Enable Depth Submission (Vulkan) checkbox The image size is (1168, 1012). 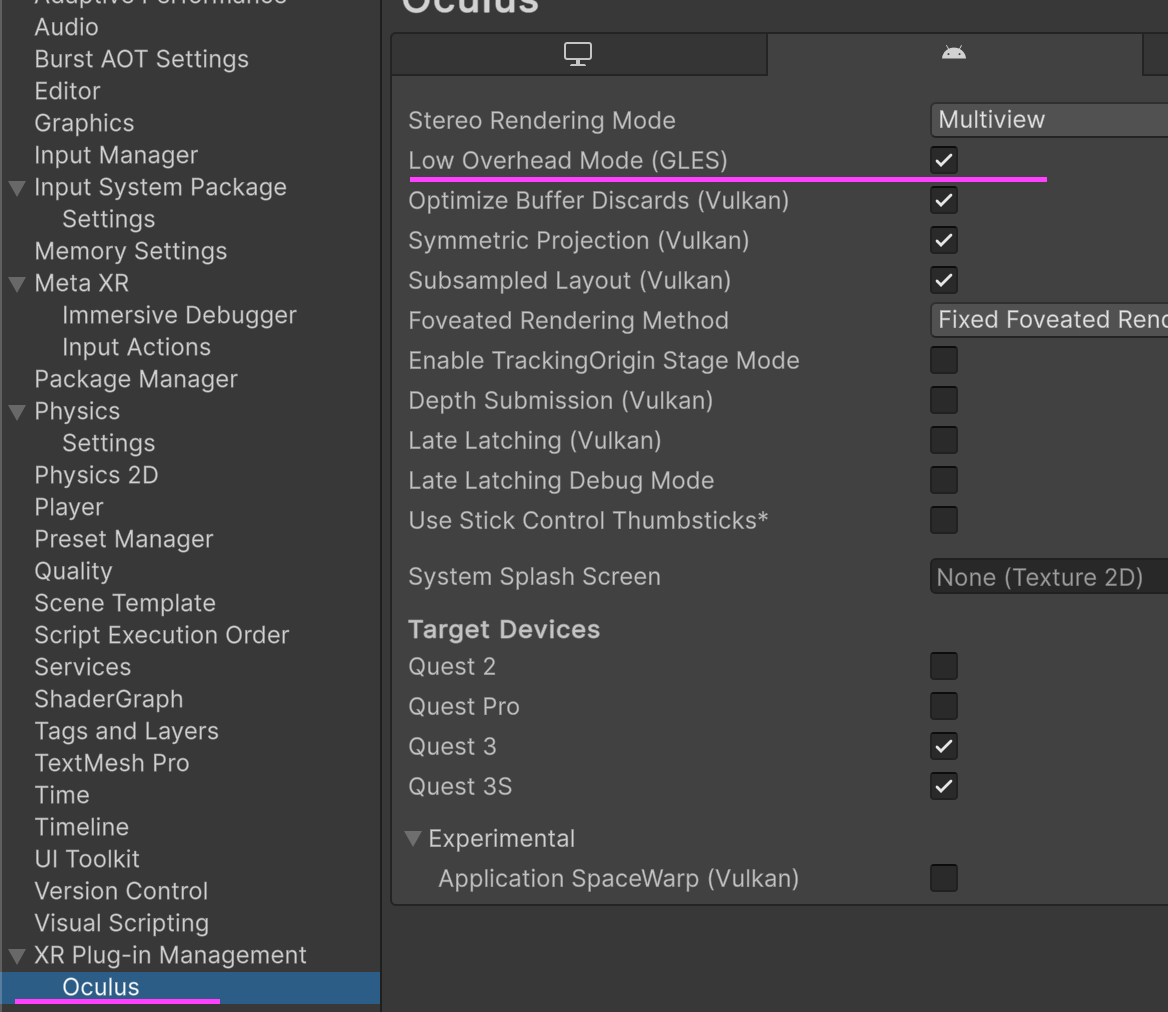[x=944, y=401]
